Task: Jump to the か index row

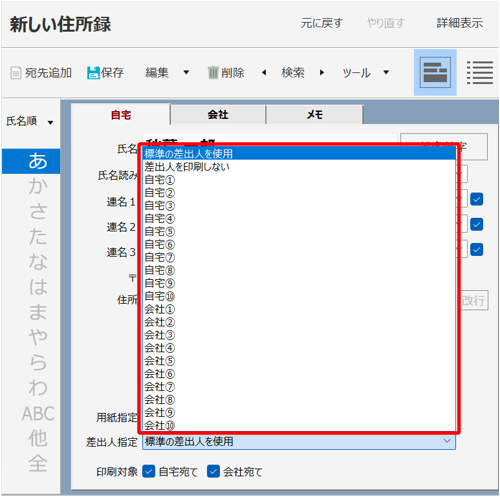Action: (x=31, y=186)
